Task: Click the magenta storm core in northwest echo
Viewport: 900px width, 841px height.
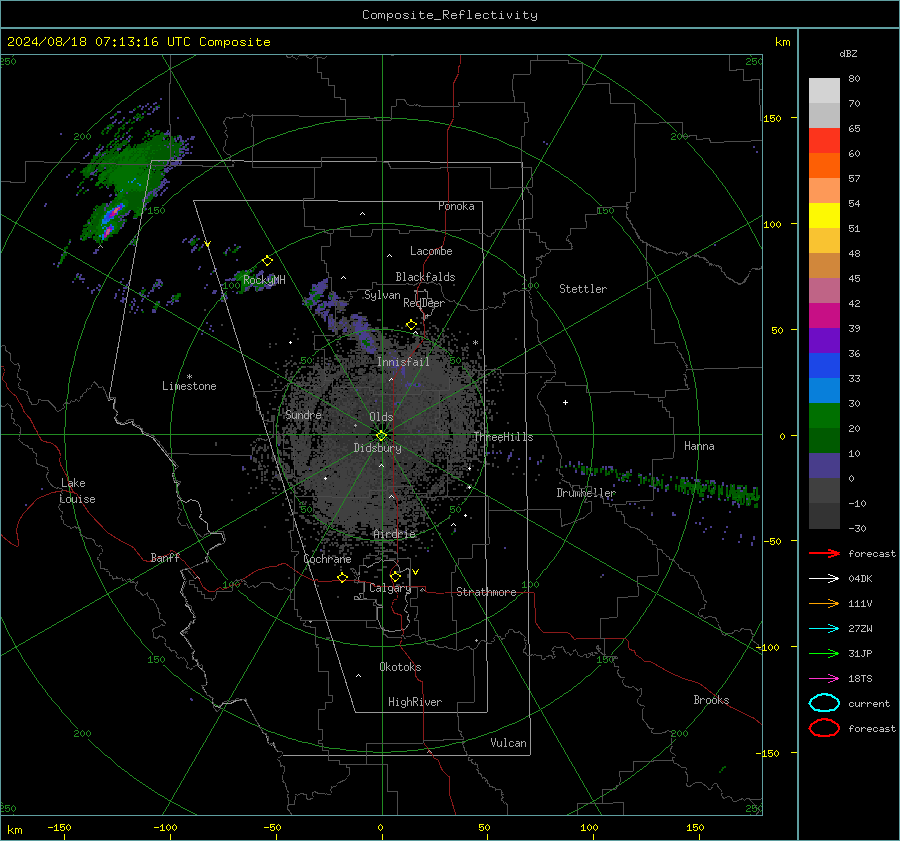Action: 114,212
